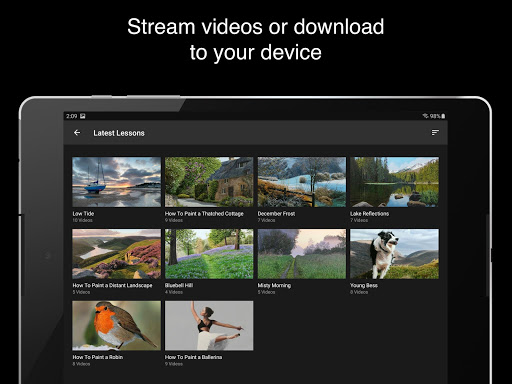Click the How To Paint a Thatched Cottage title
The height and width of the screenshot is (384, 512).
204,214
